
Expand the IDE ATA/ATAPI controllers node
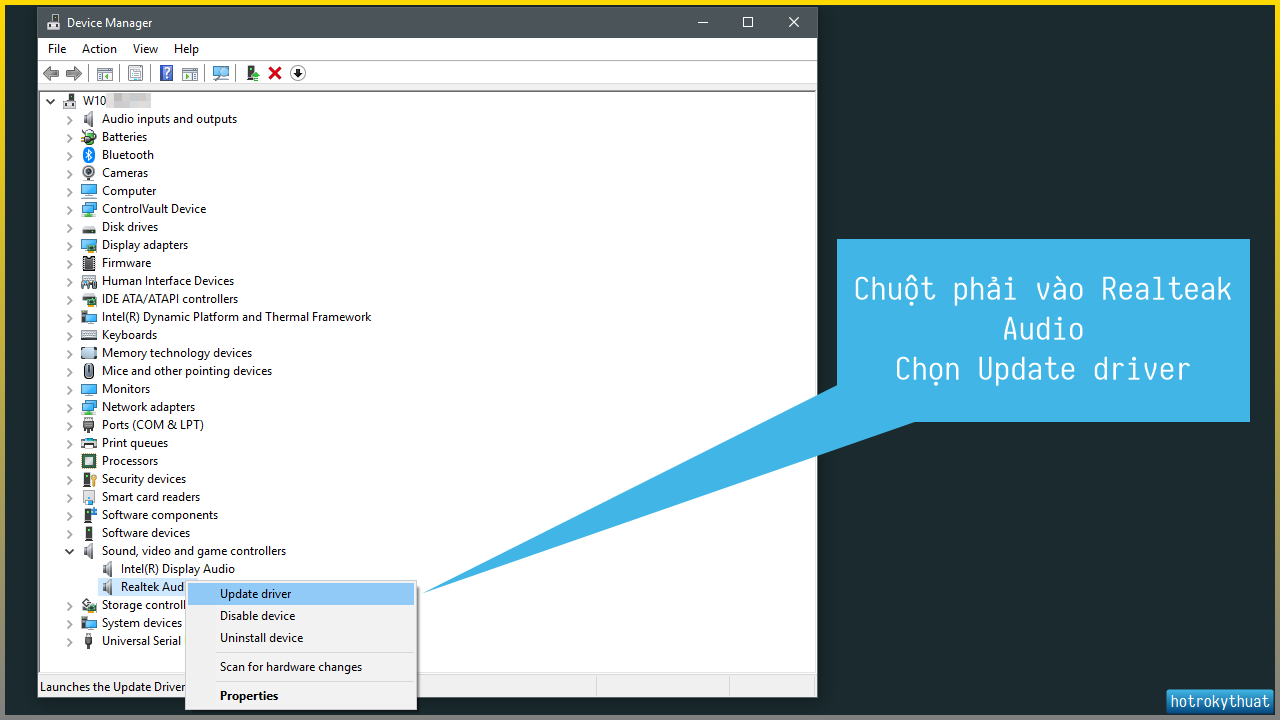point(70,299)
